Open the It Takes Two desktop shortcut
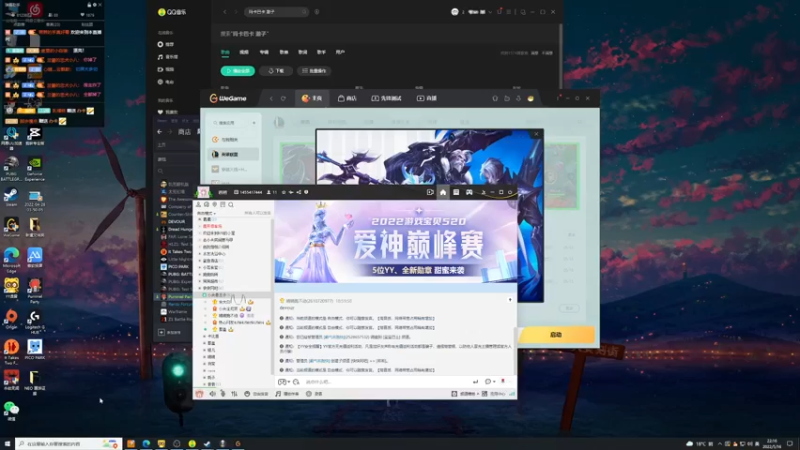The width and height of the screenshot is (800, 450). [x=11, y=352]
